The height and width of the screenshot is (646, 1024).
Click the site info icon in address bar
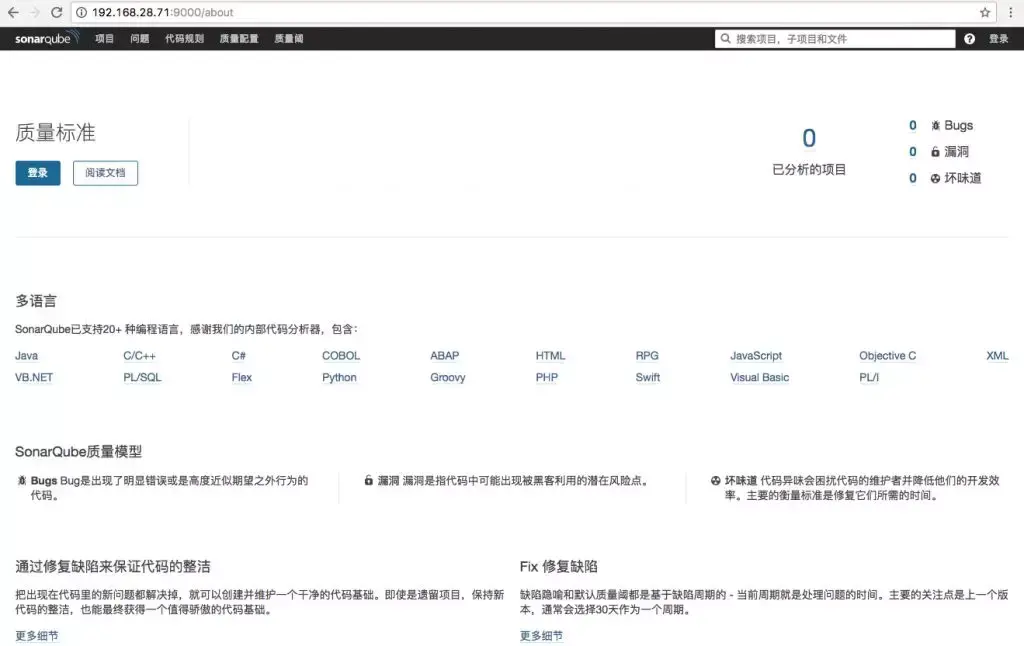[x=81, y=12]
